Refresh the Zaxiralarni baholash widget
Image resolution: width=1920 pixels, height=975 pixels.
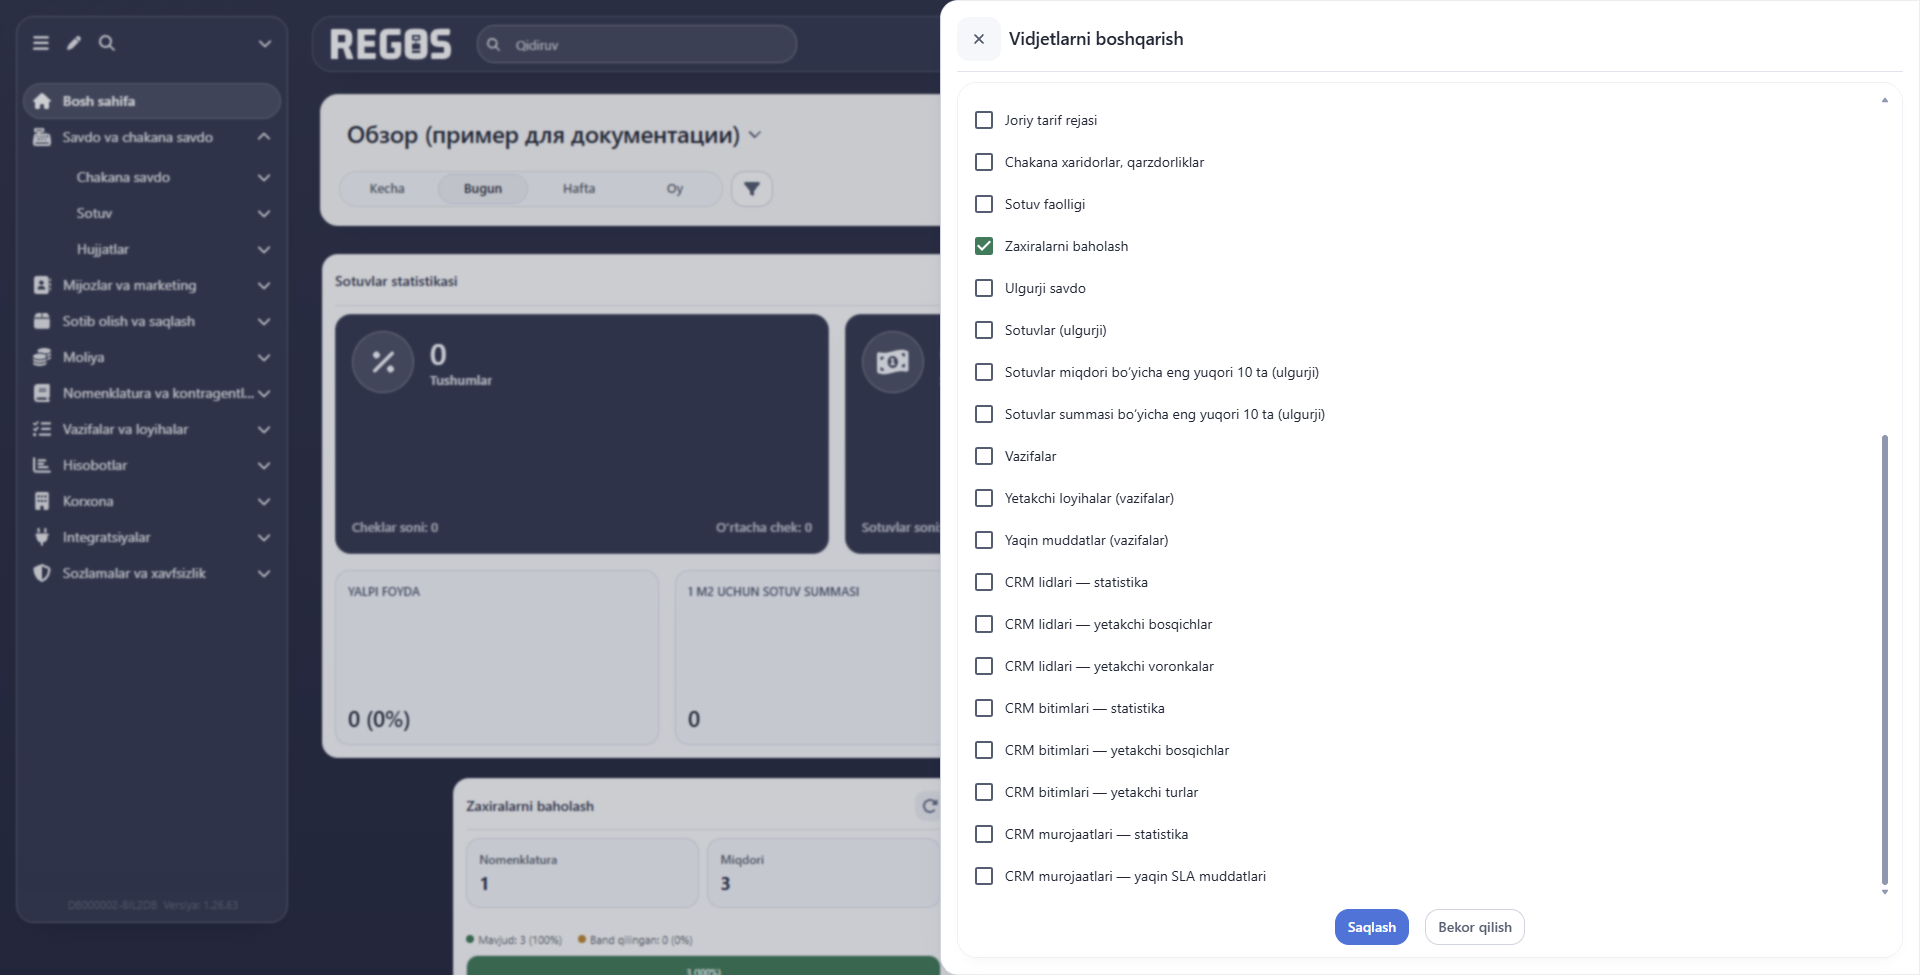click(929, 806)
